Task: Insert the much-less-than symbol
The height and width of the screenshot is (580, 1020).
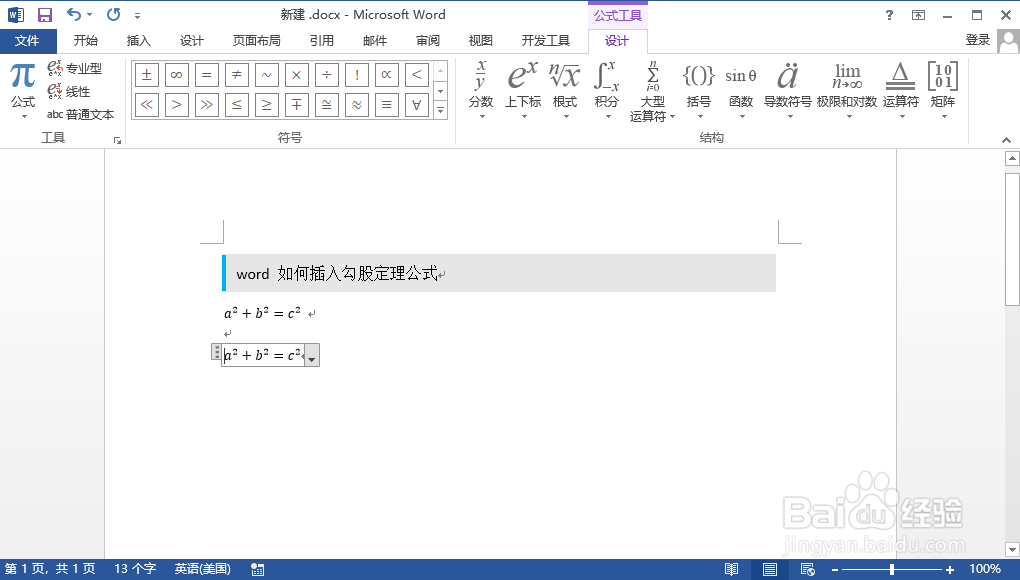Action: pos(146,105)
